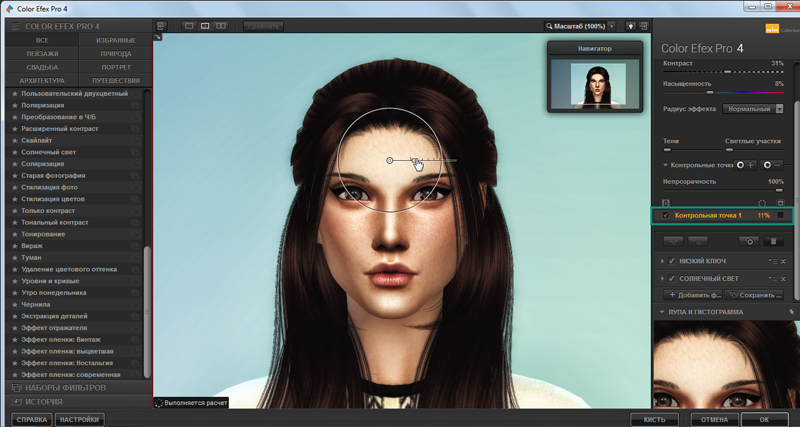This screenshot has height=427, width=800.
Task: Click the Сравнить button
Action: pyautogui.click(x=263, y=26)
